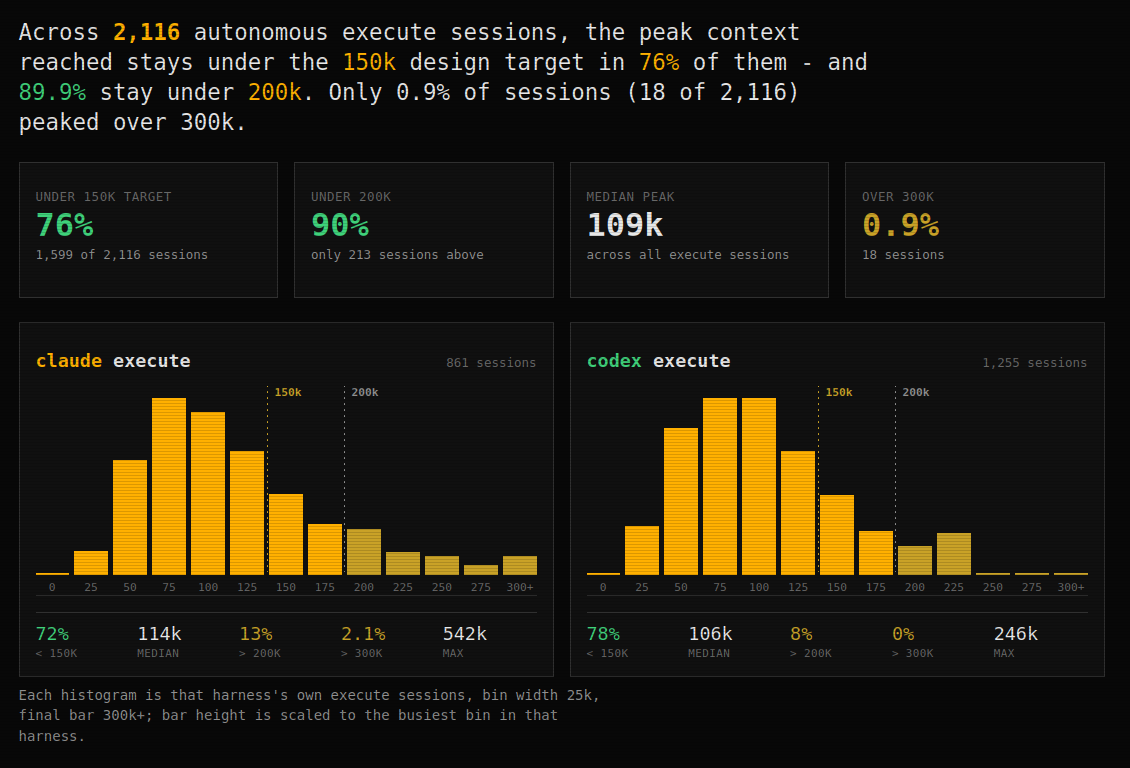Click the 'OVER 300K' card label
Viewport: 1130px width, 768px height.
[x=897, y=197]
